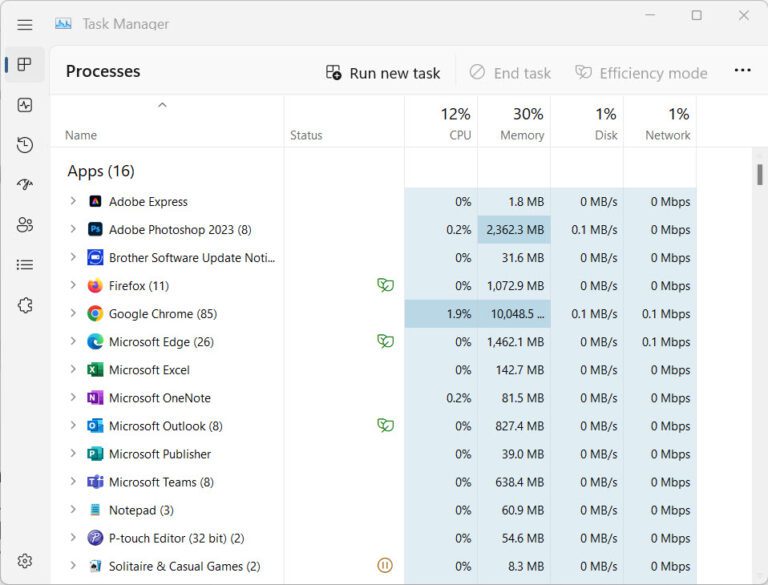This screenshot has width=768, height=585.
Task: Click the Google Chrome app icon
Action: pyautogui.click(x=95, y=314)
